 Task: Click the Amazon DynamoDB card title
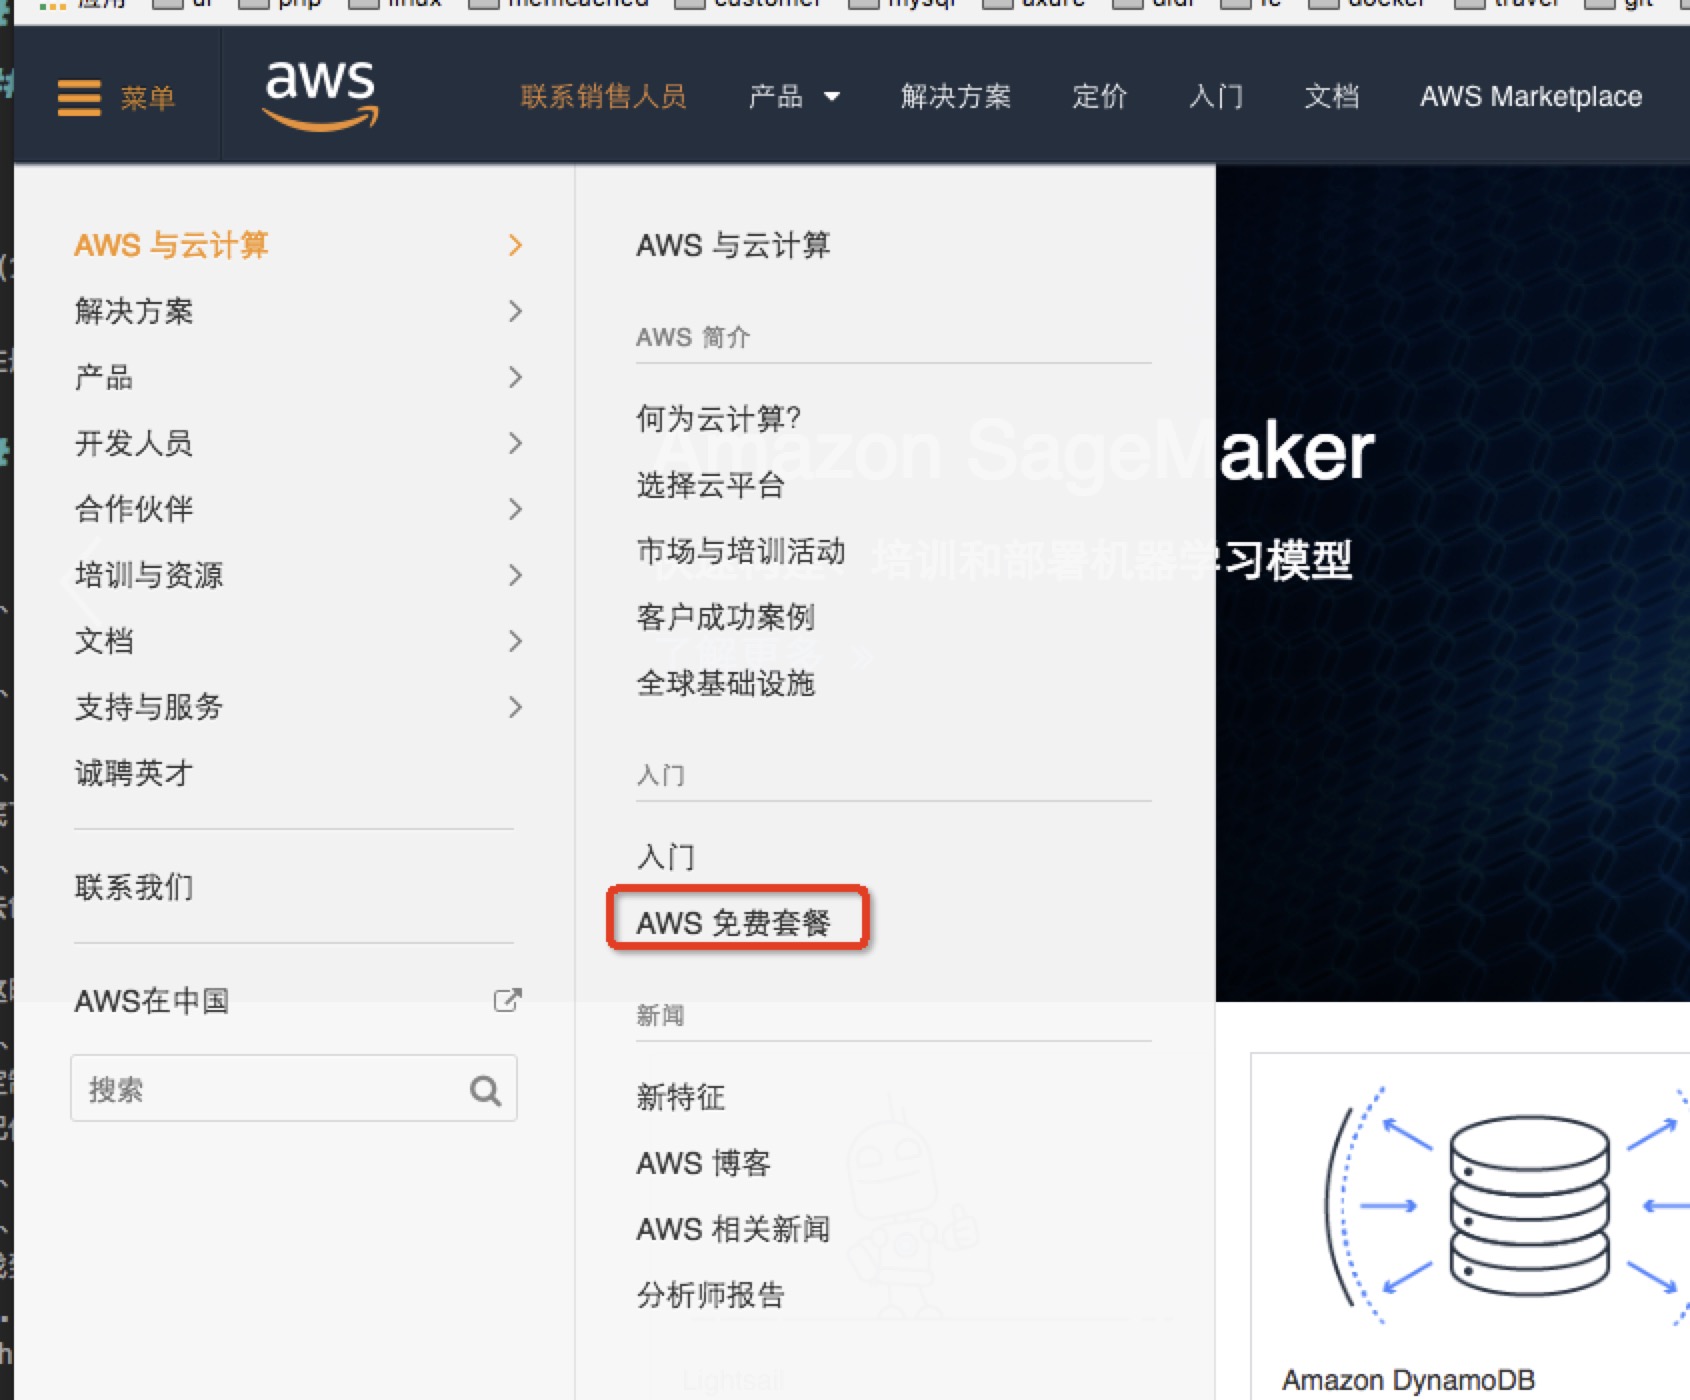(x=1408, y=1380)
